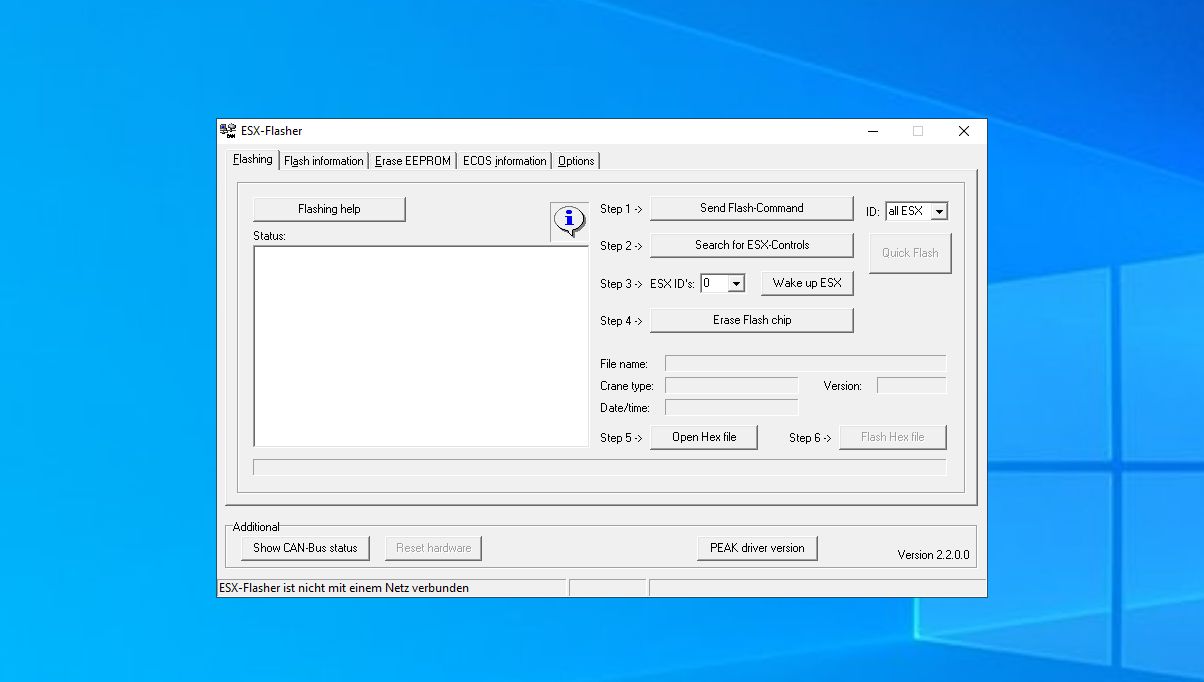Click Search for ESX-Controls button
The height and width of the screenshot is (682, 1204).
tap(751, 245)
